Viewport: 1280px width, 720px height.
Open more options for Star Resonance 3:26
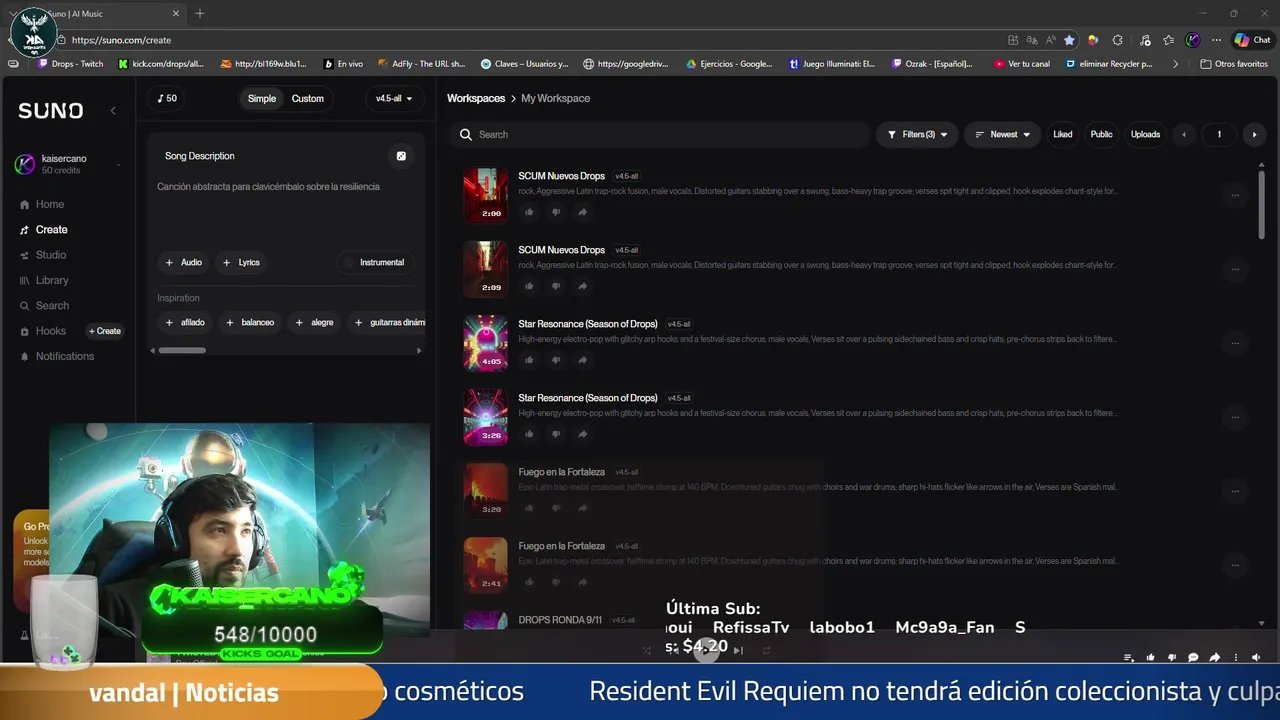click(x=1236, y=417)
